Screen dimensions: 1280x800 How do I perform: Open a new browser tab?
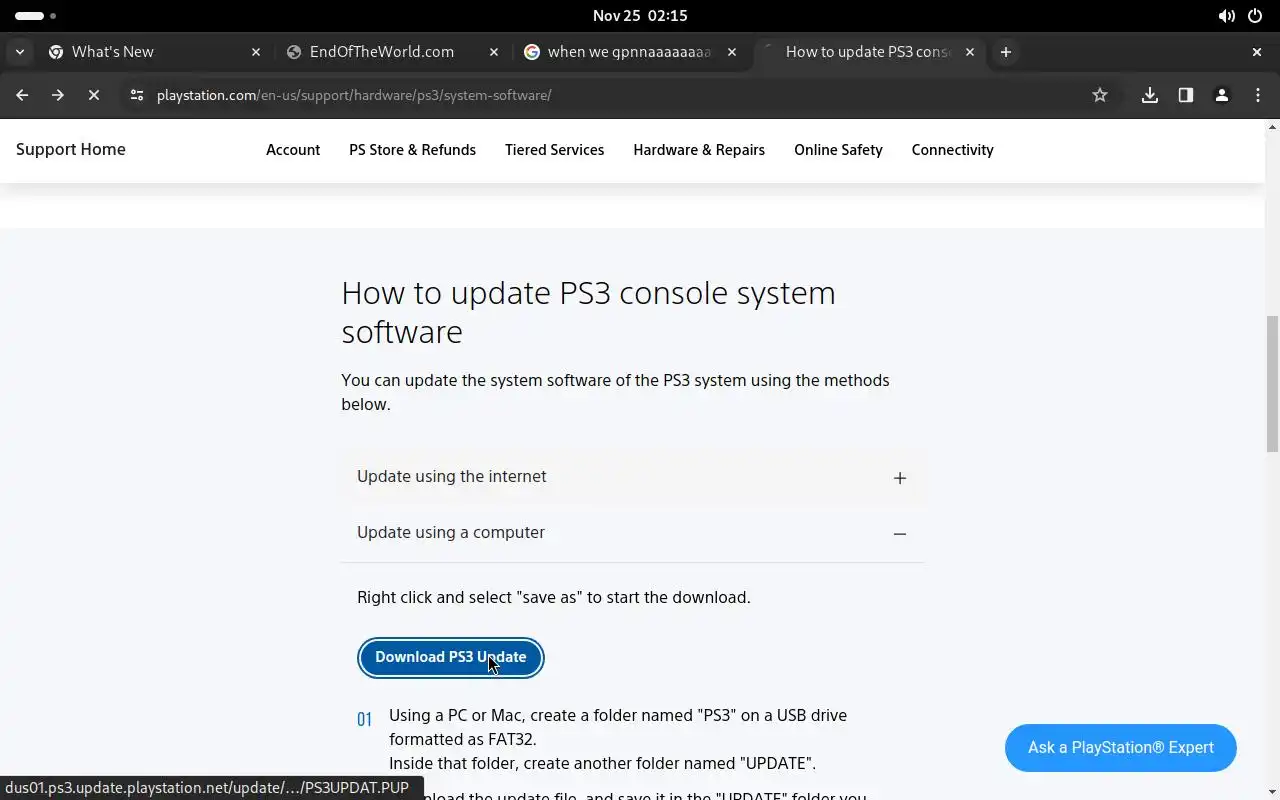[1006, 52]
